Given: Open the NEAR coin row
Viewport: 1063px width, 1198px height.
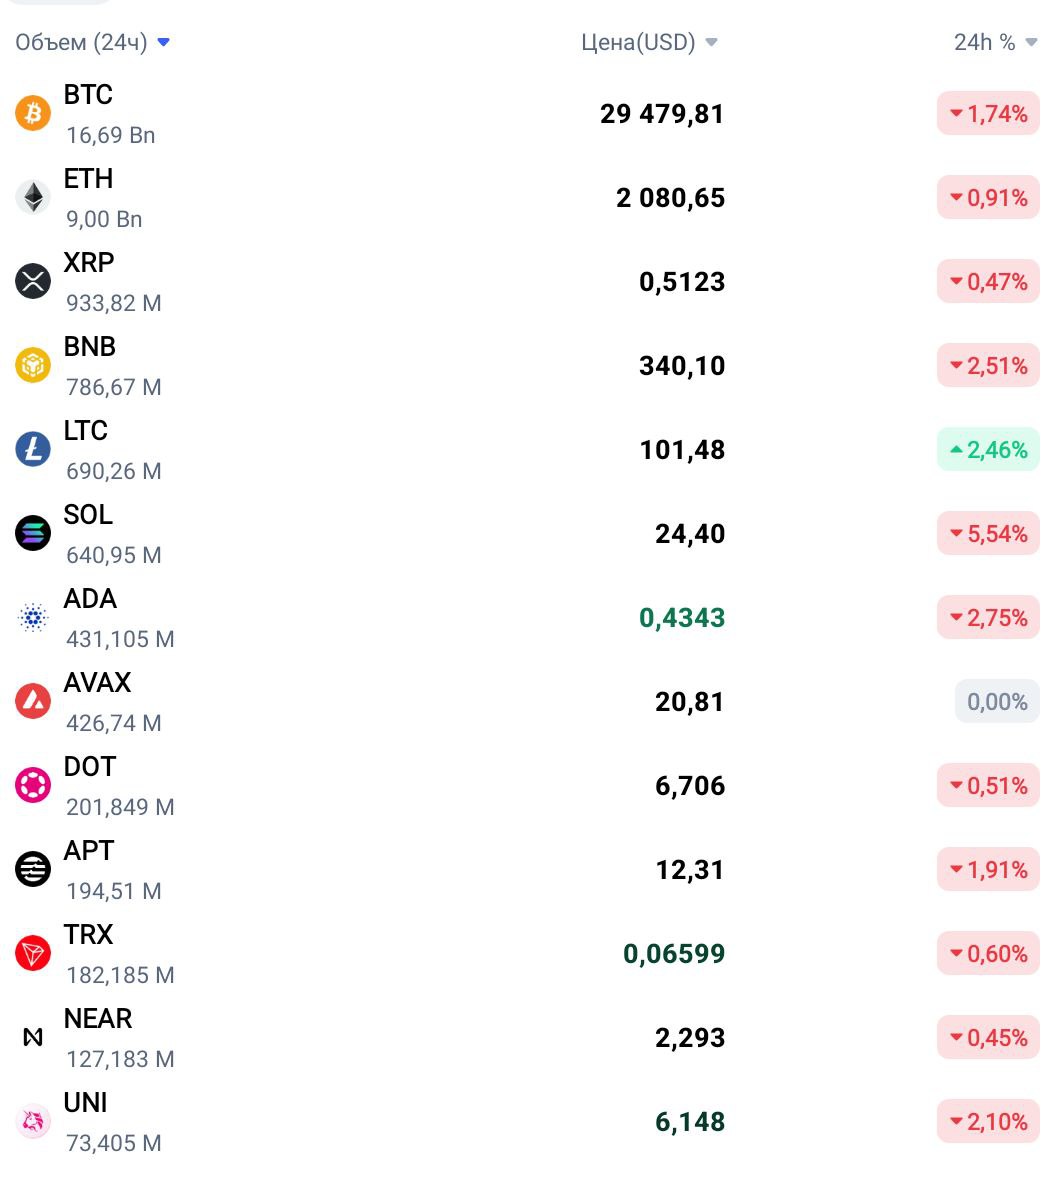Looking at the screenshot, I should point(527,1038).
